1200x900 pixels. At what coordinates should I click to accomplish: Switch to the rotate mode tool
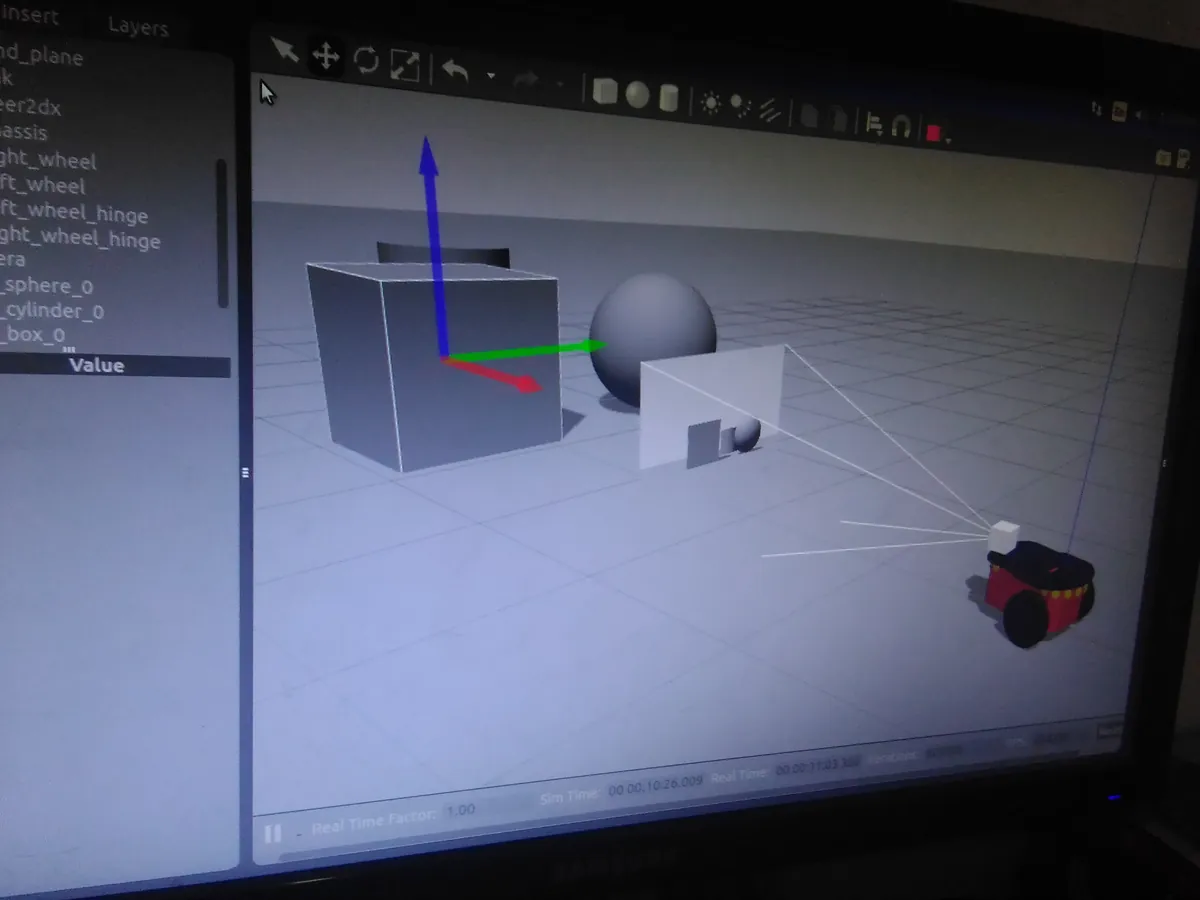[x=366, y=61]
